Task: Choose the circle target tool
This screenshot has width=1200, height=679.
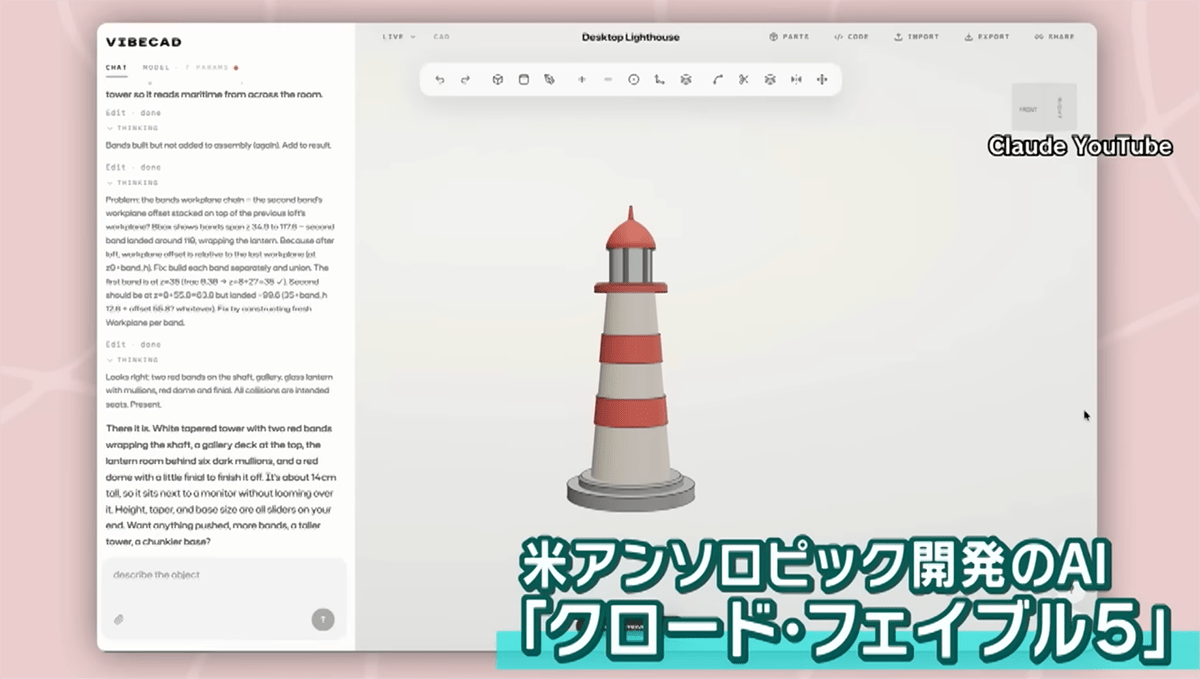Action: point(633,79)
